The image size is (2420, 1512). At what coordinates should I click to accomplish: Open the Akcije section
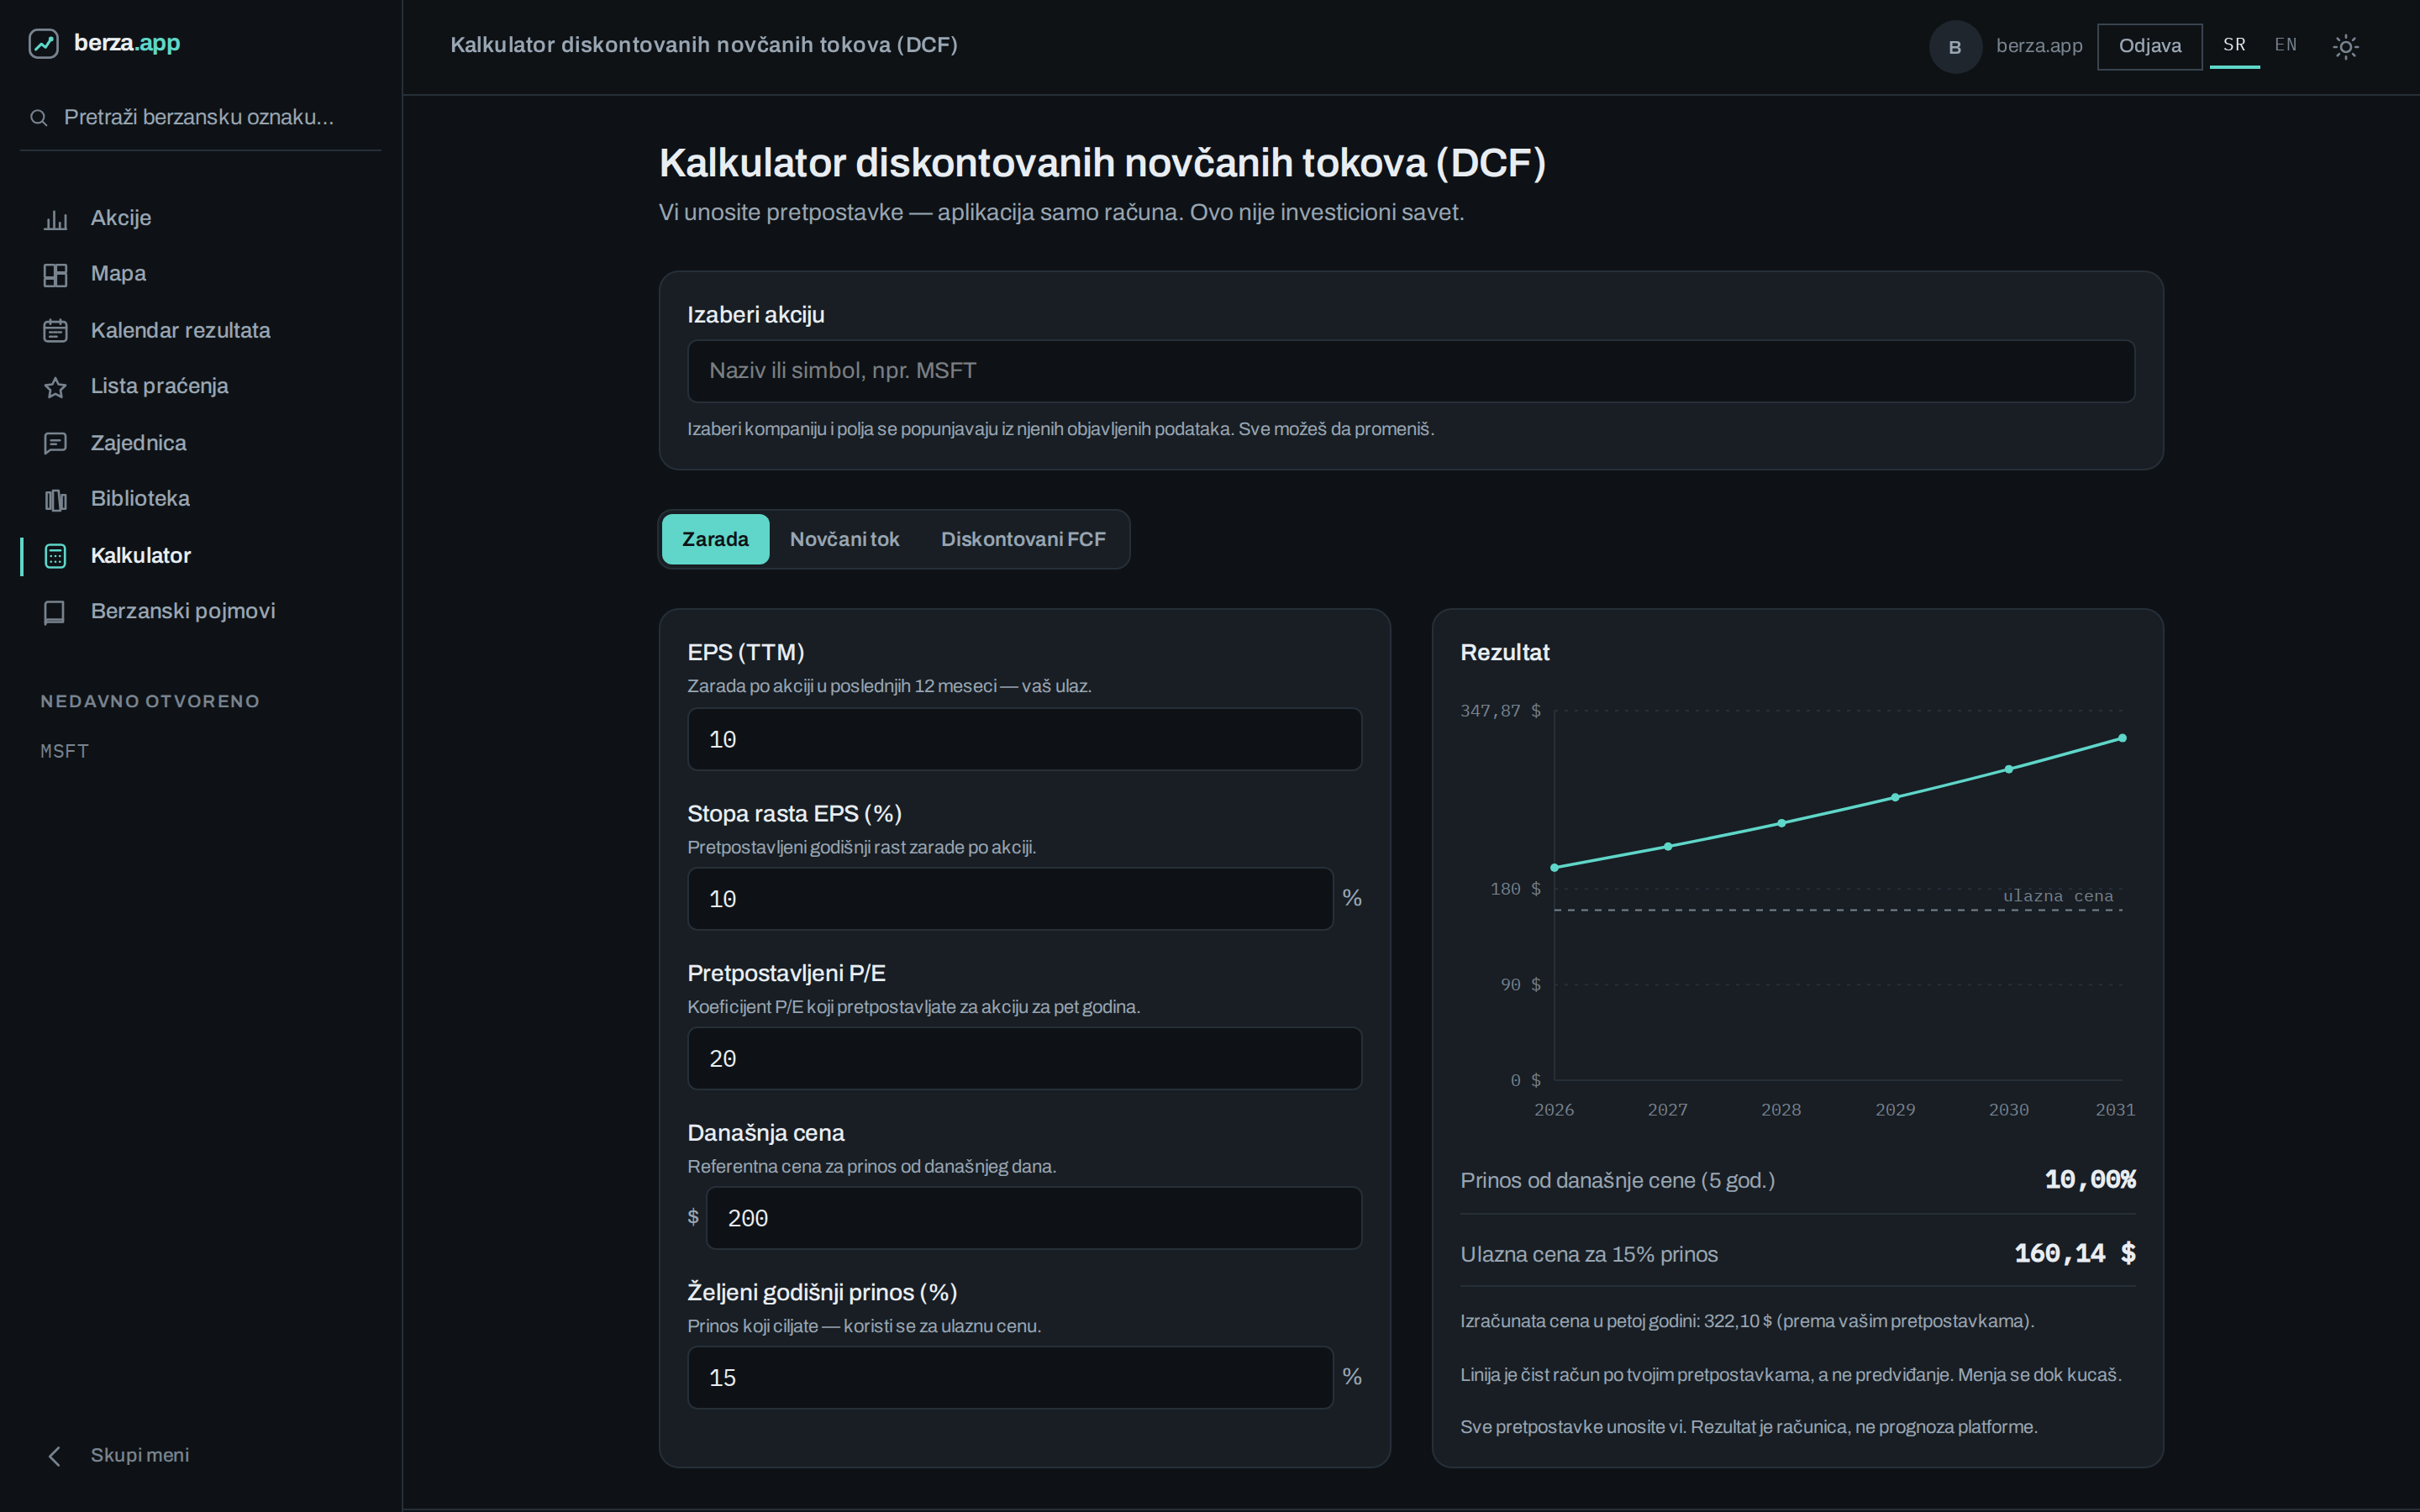(x=200, y=218)
